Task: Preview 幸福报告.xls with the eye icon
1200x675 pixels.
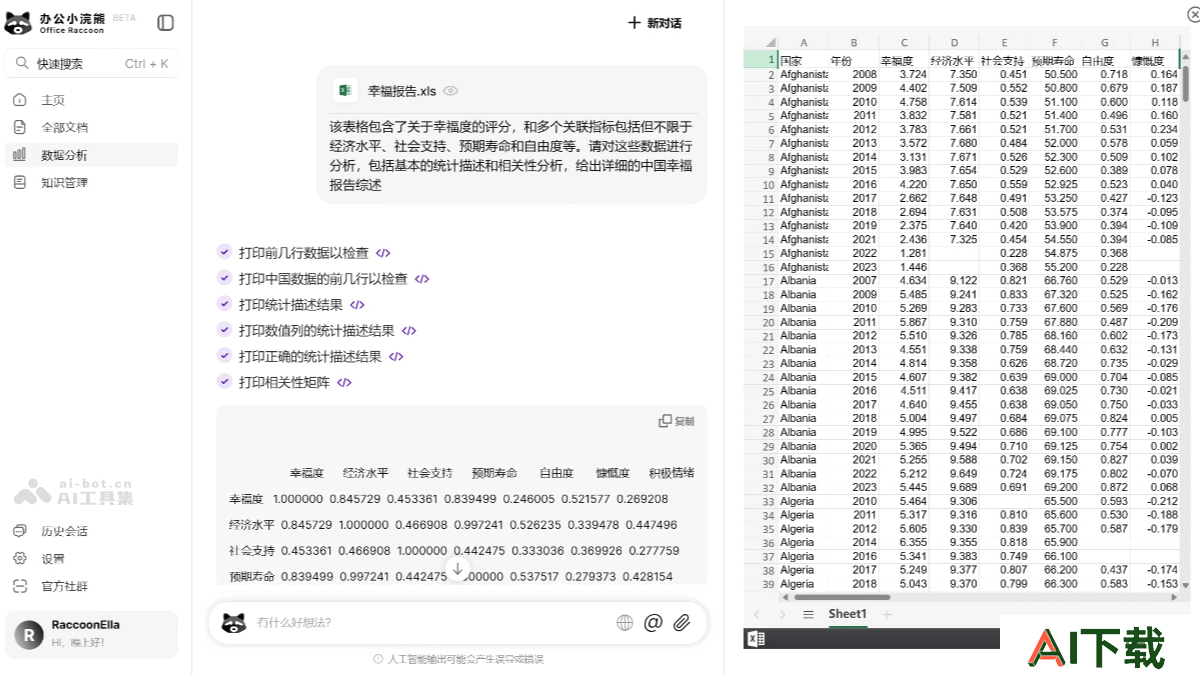Action: coord(451,91)
